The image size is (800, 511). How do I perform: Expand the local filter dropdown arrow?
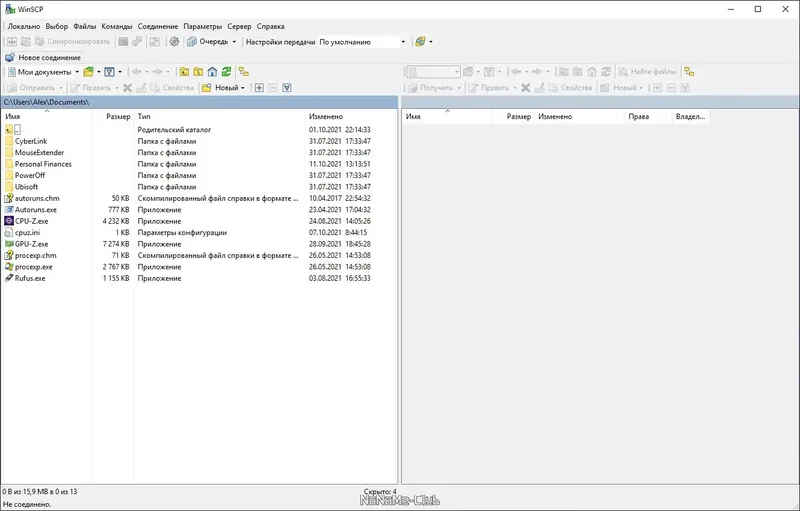[120, 72]
